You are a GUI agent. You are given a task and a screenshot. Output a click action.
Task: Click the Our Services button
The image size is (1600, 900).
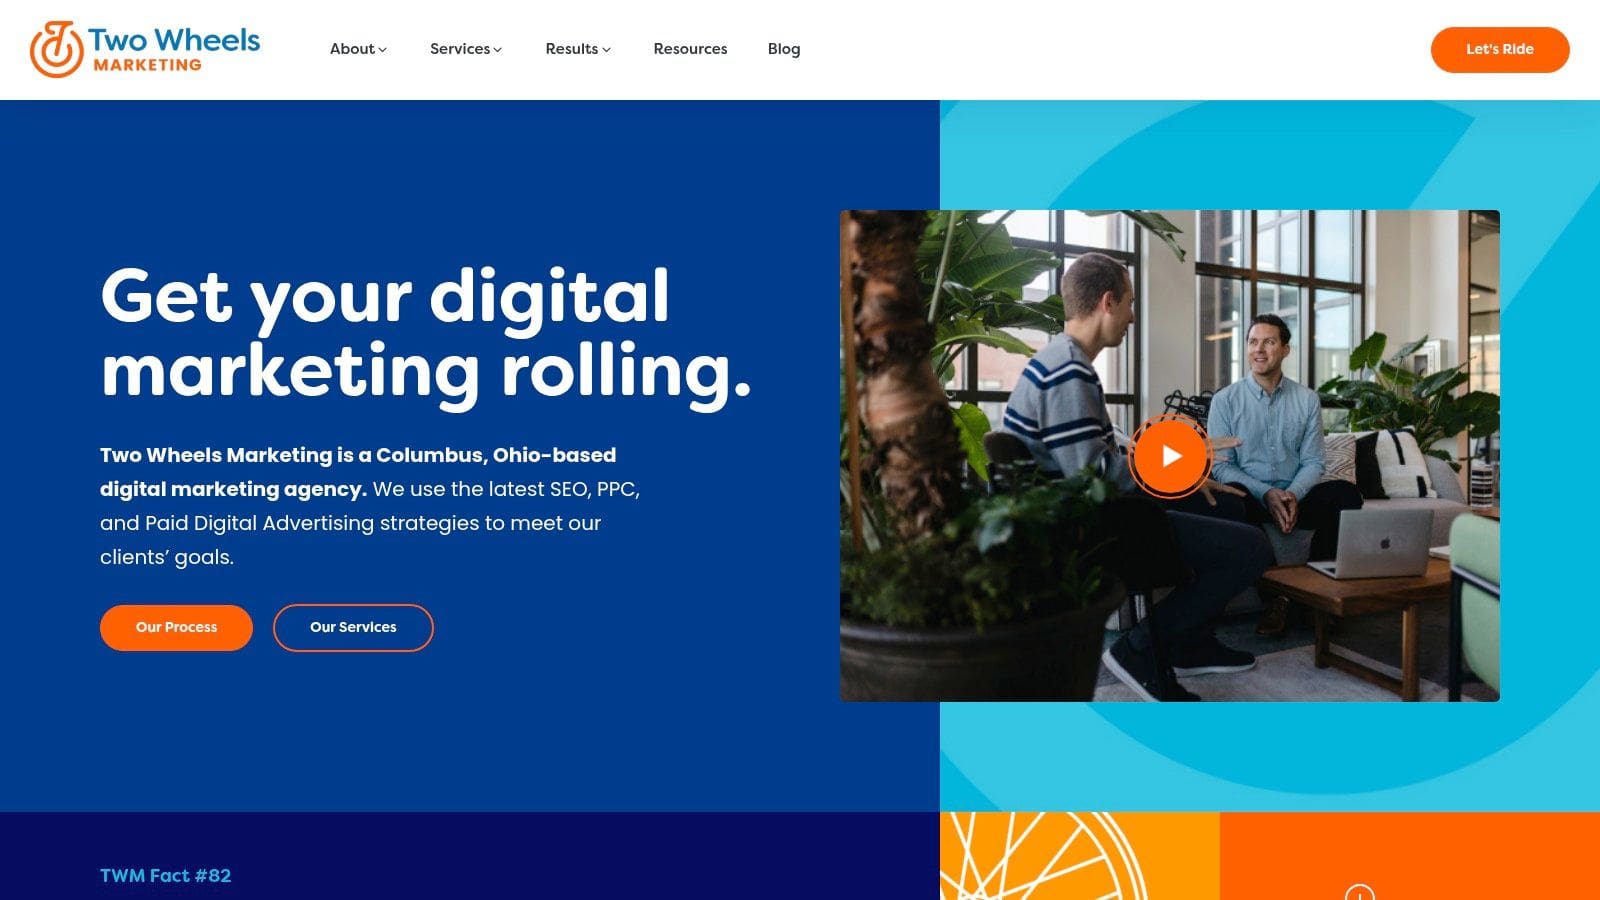(x=353, y=627)
